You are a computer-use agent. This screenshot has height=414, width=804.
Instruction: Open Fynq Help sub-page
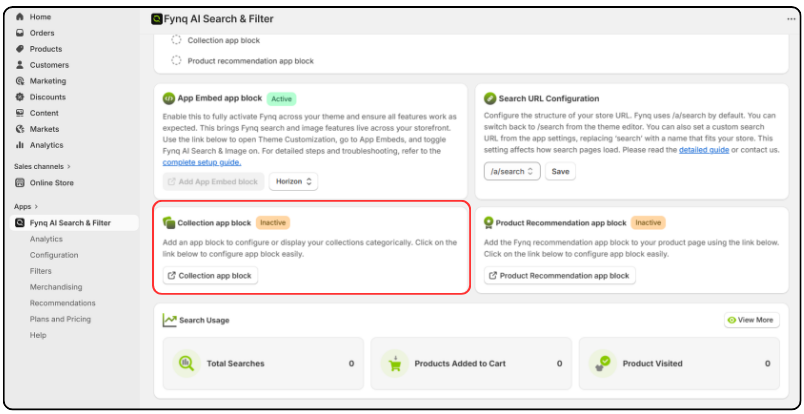(38, 335)
